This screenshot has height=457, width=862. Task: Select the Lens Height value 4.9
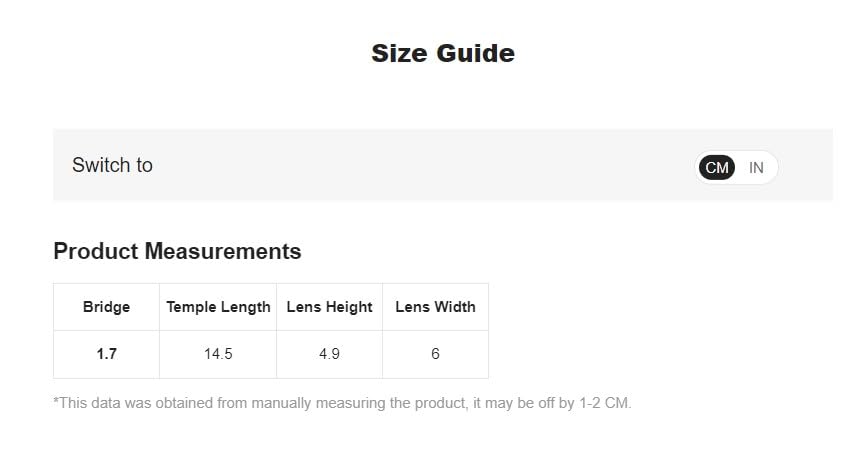point(329,354)
